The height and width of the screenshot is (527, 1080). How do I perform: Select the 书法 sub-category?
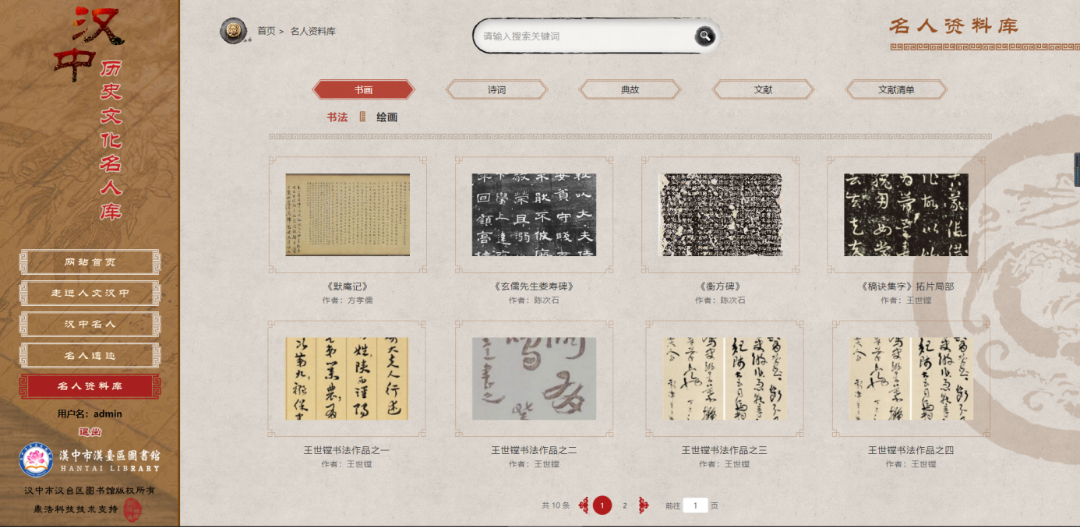(x=337, y=117)
